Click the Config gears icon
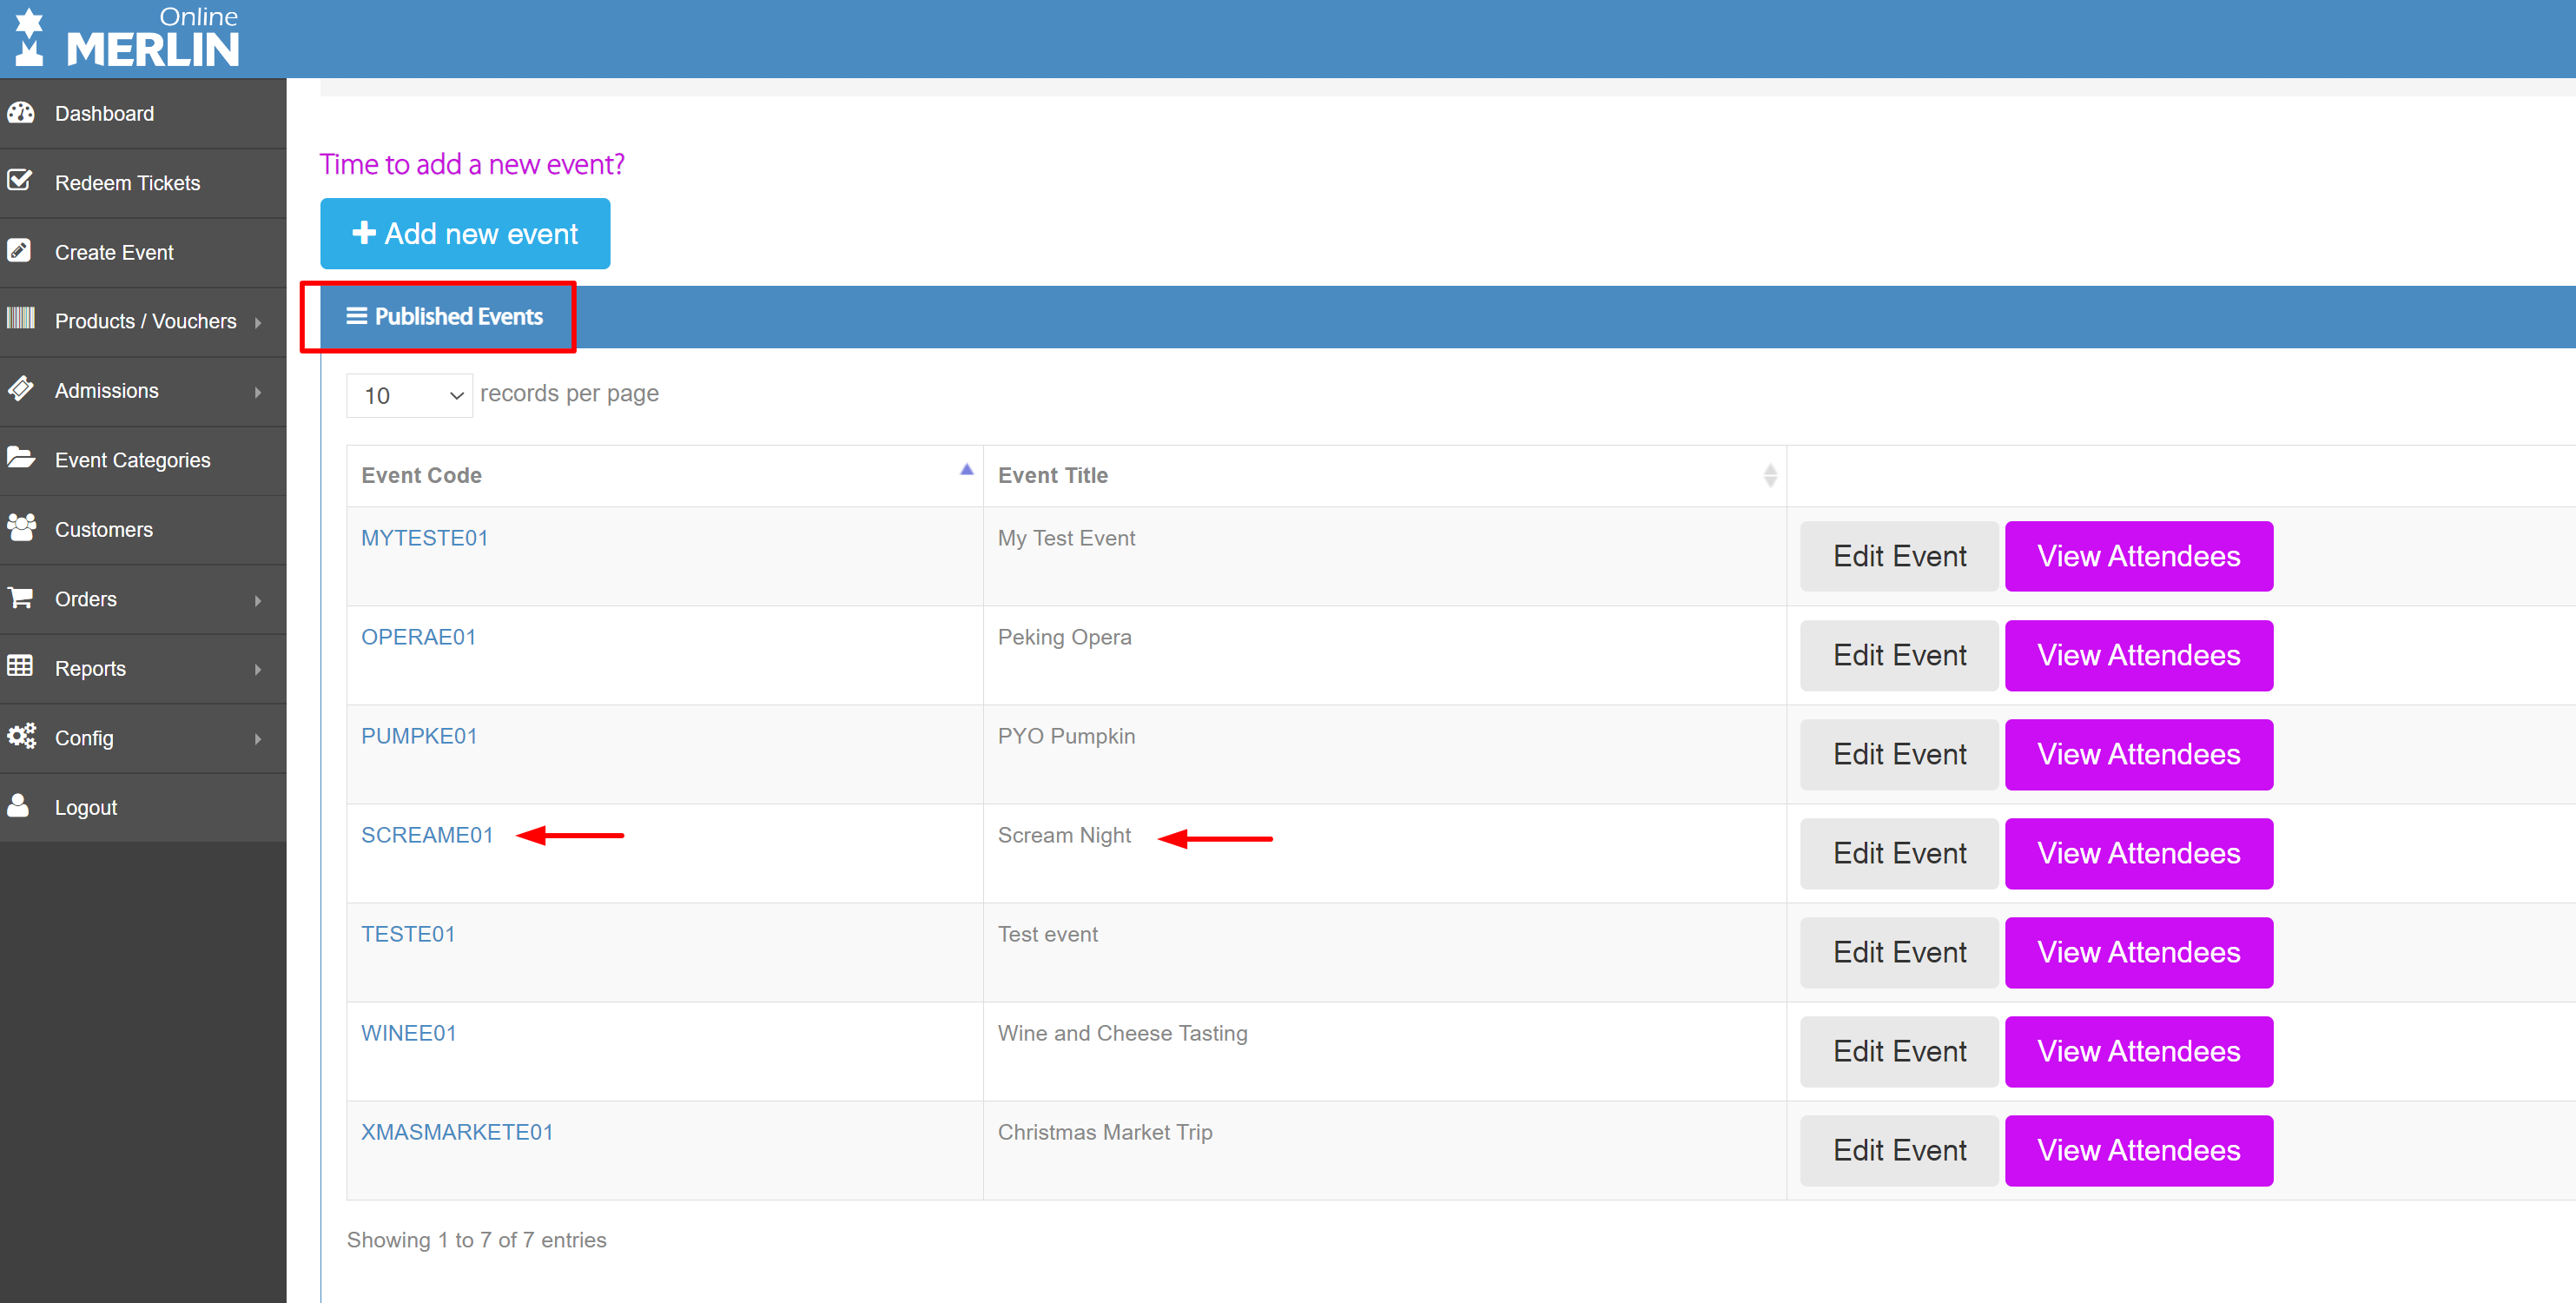The image size is (2576, 1303). tap(21, 737)
